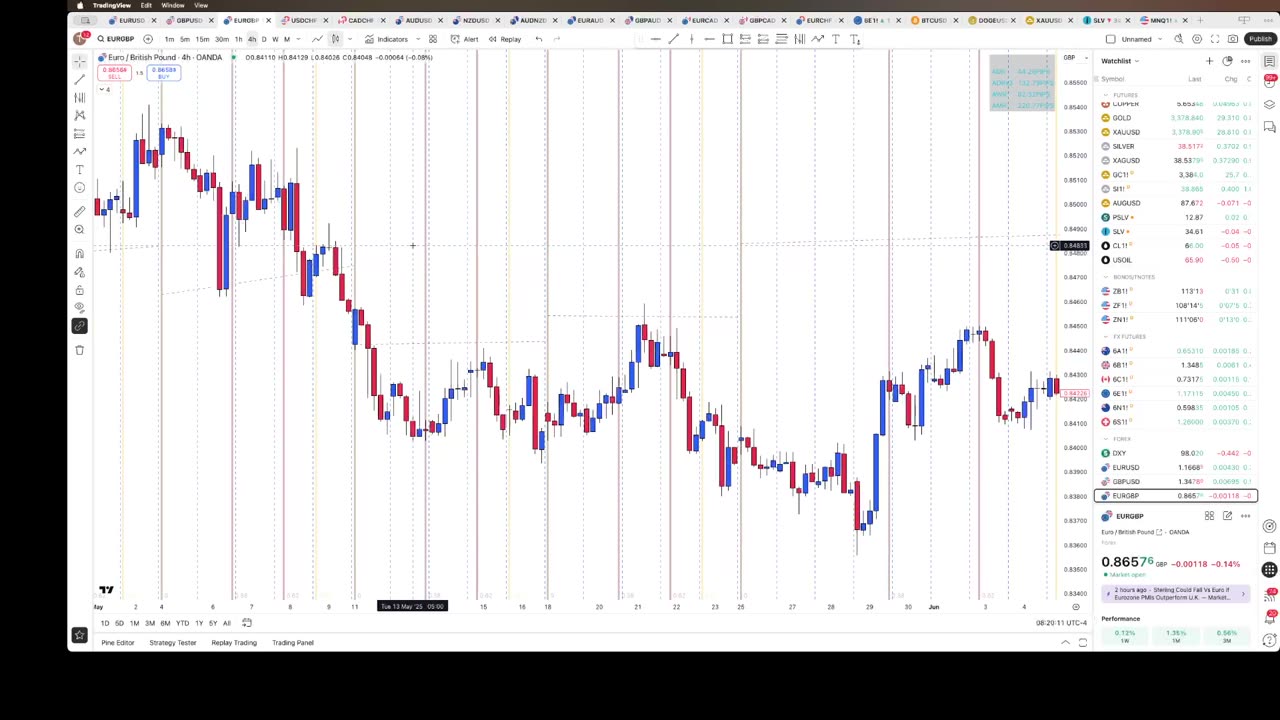1280x720 pixels.
Task: Toggle fullscreen mode icon
Action: (1215, 39)
